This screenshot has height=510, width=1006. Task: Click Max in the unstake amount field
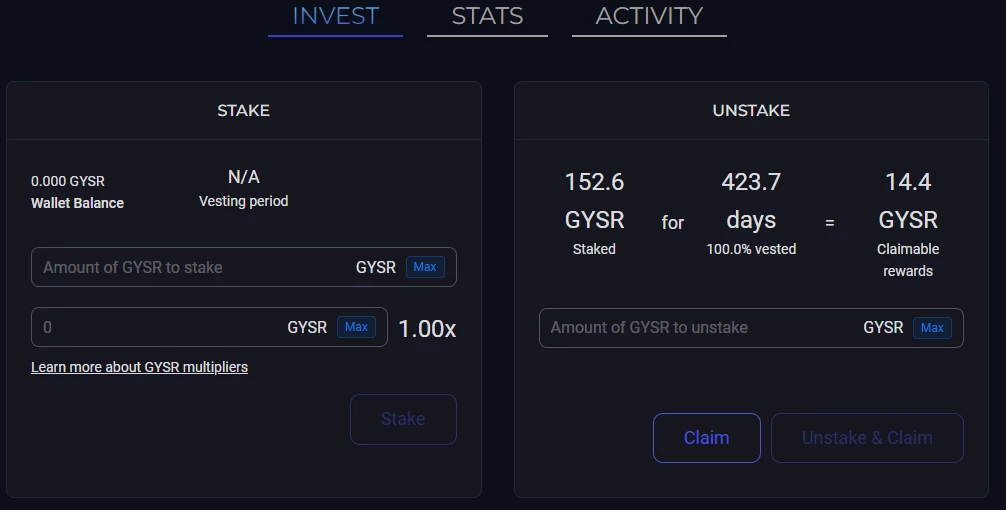(932, 328)
